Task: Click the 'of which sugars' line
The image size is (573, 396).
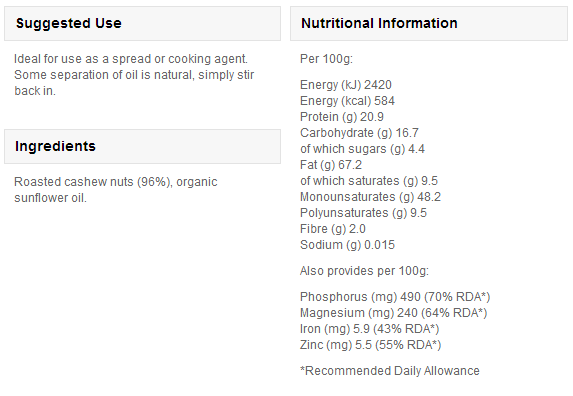Action: pos(362,149)
